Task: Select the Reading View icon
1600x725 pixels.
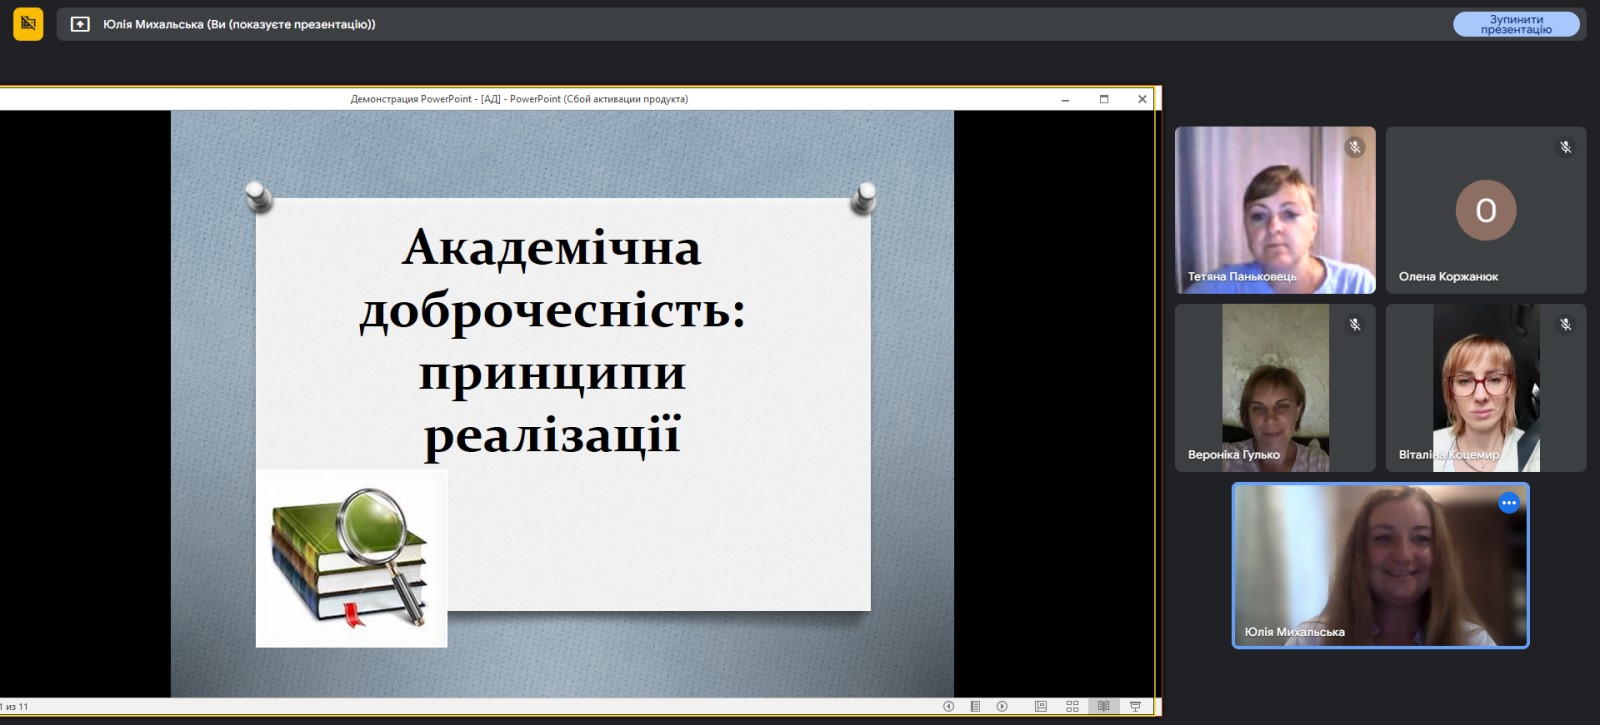Action: tap(1103, 706)
